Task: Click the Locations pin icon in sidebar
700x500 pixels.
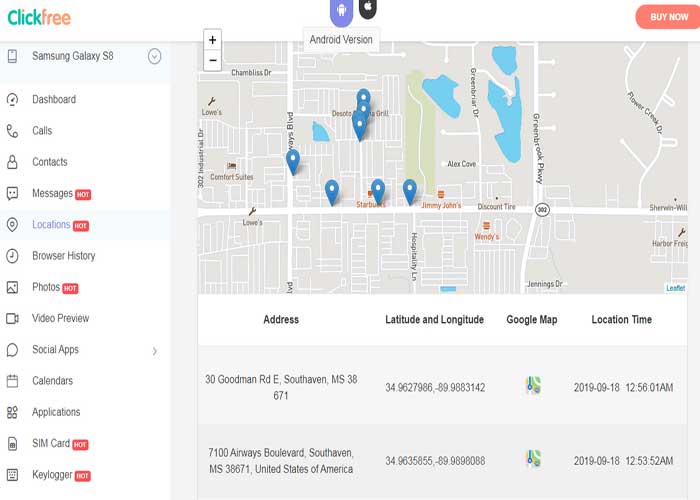Action: click(12, 225)
